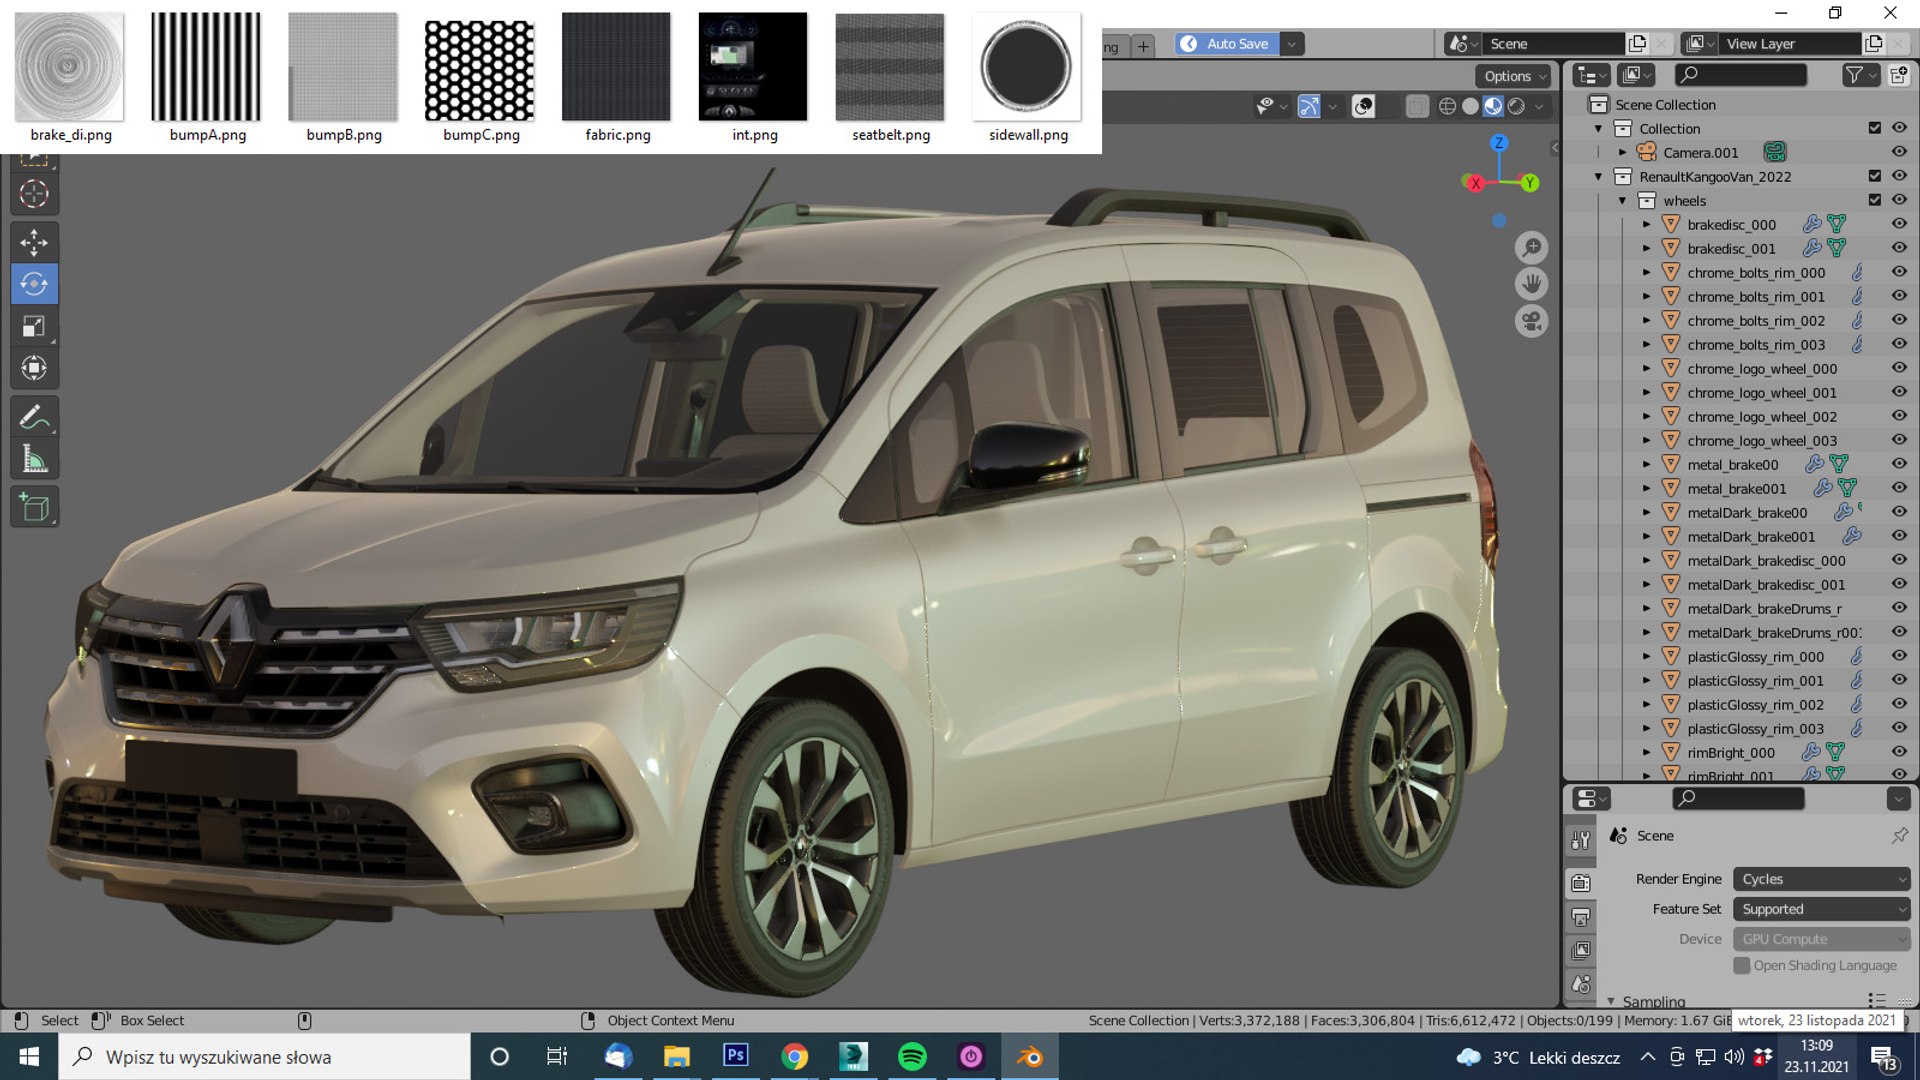Activate the Rotate tool

pos(34,284)
